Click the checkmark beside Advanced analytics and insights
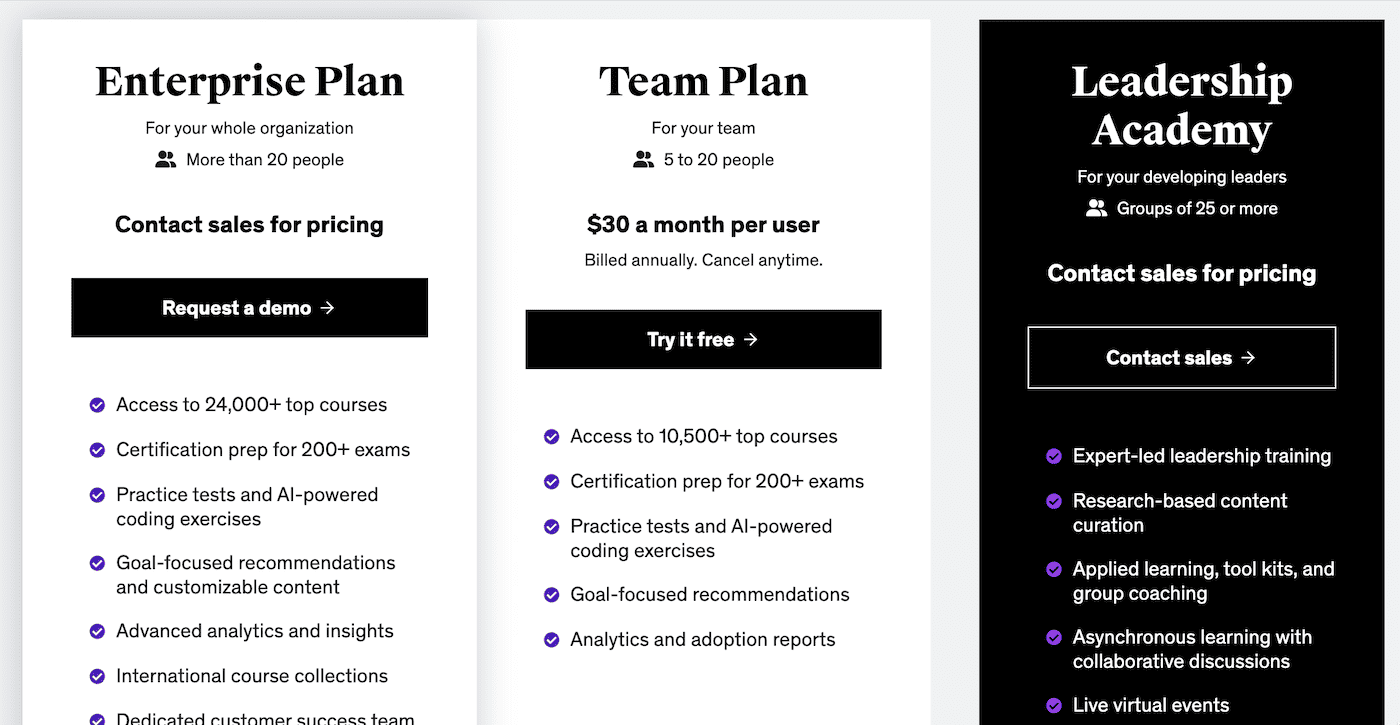The image size is (1400, 725). (97, 631)
